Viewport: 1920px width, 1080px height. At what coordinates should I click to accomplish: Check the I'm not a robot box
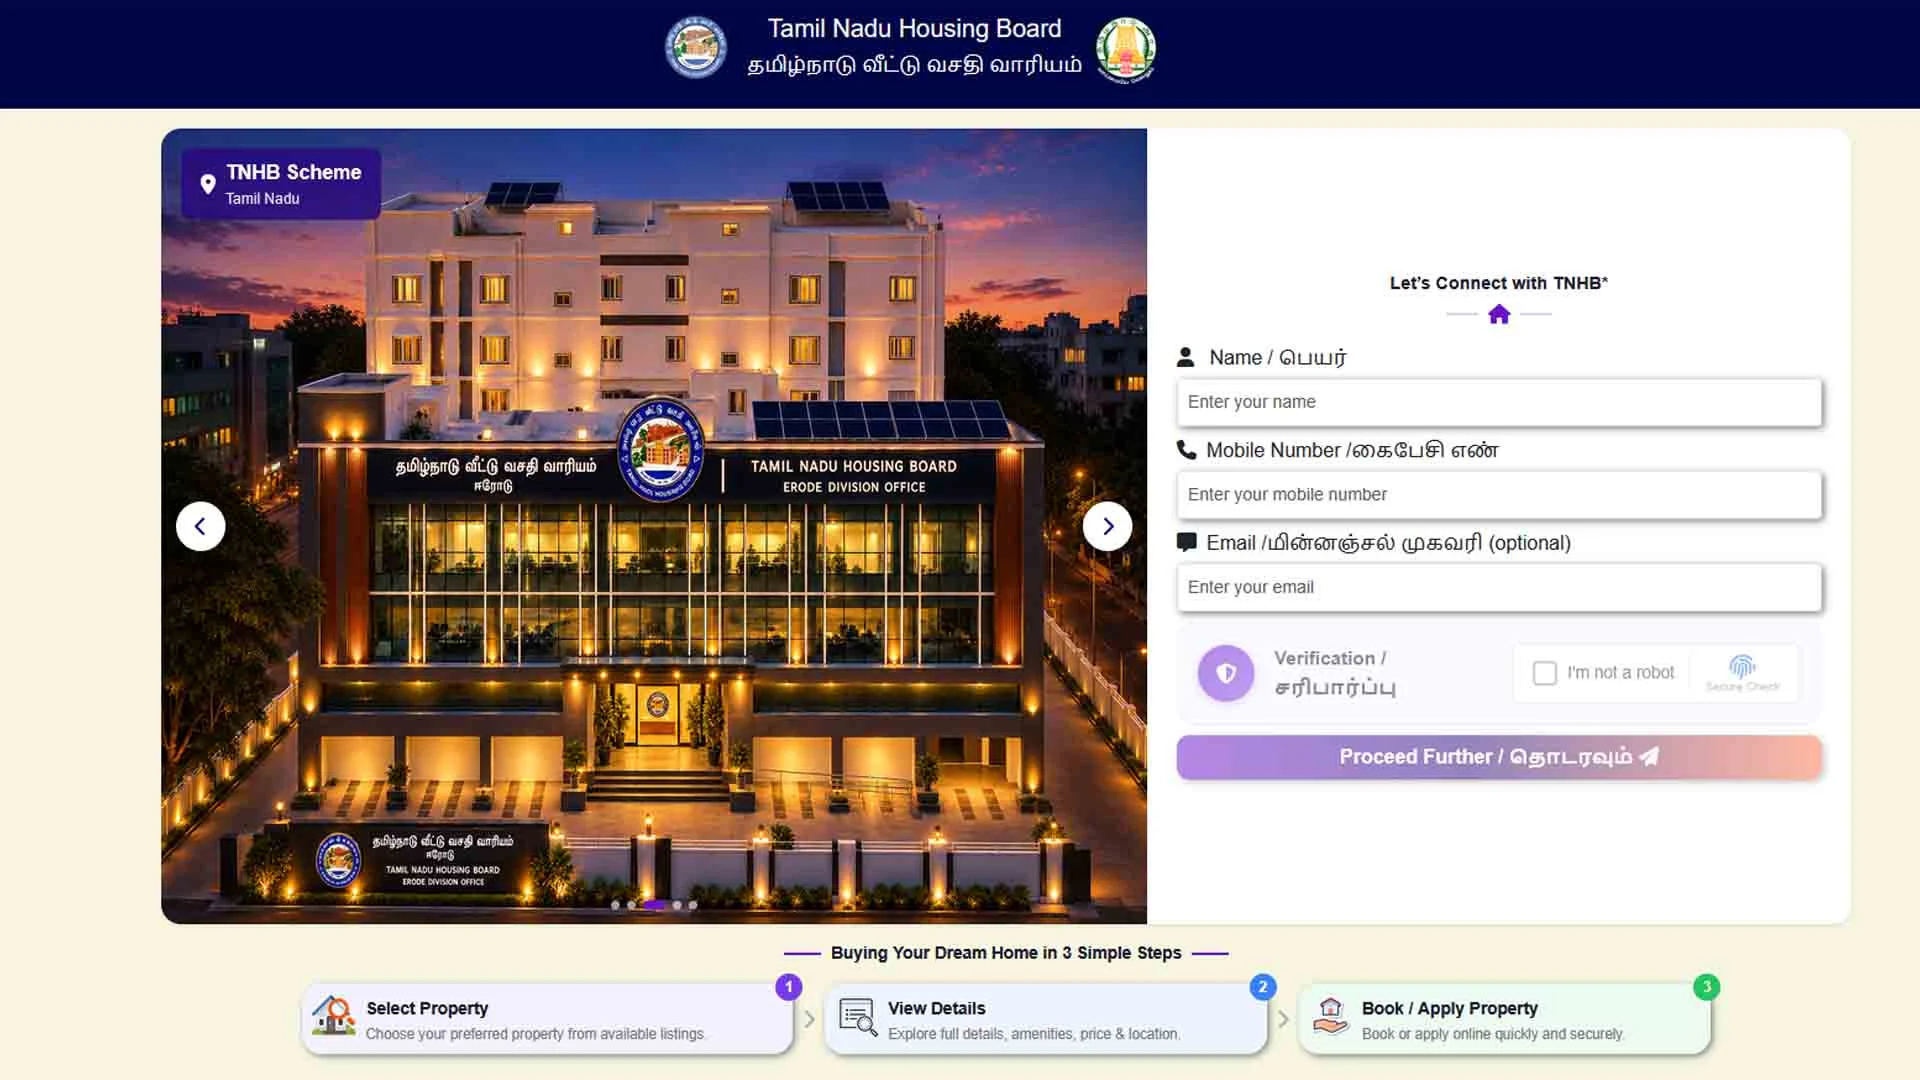click(x=1545, y=673)
